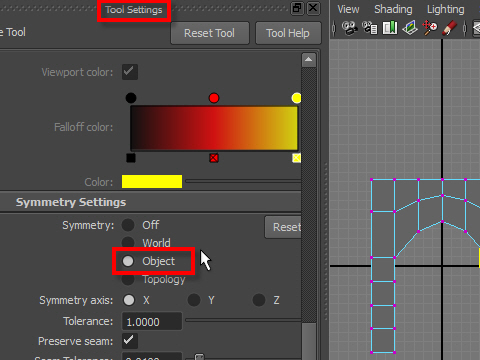Open the yellow Color swatch picker
480x360 pixels.
point(152,182)
